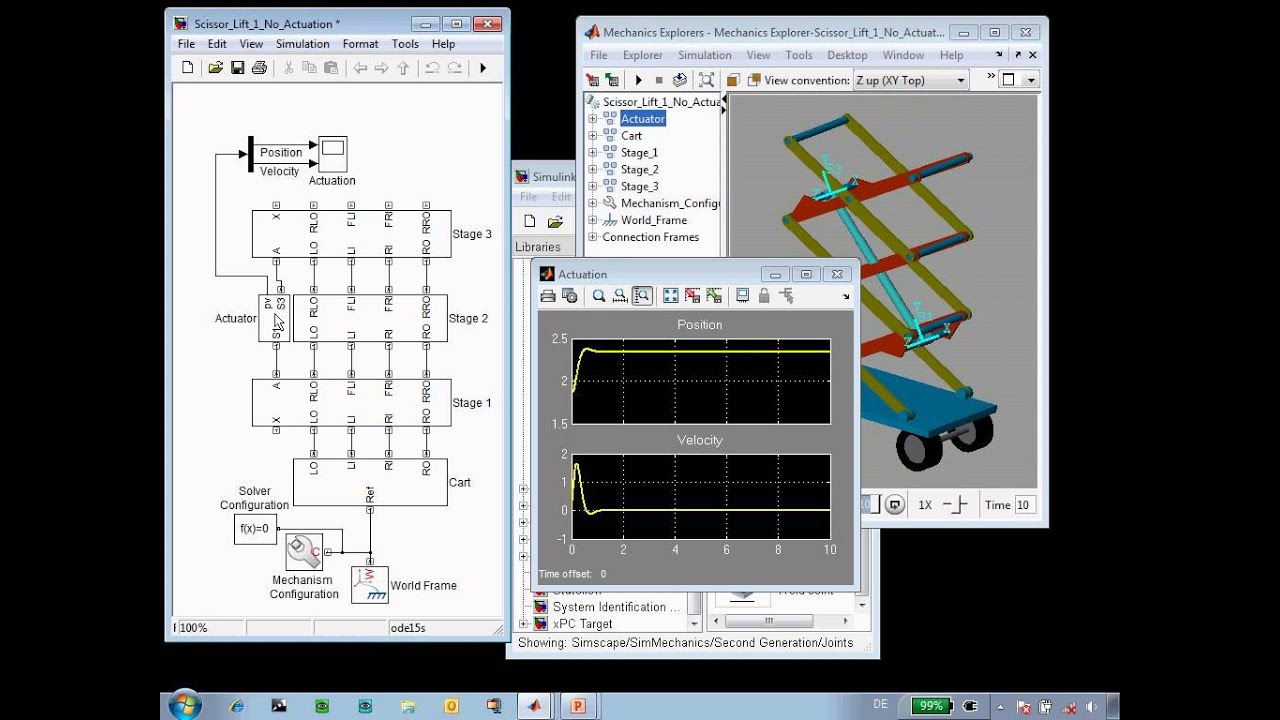Expand Stage_3 node in explorer tree
This screenshot has width=1280, height=720.
(x=592, y=187)
